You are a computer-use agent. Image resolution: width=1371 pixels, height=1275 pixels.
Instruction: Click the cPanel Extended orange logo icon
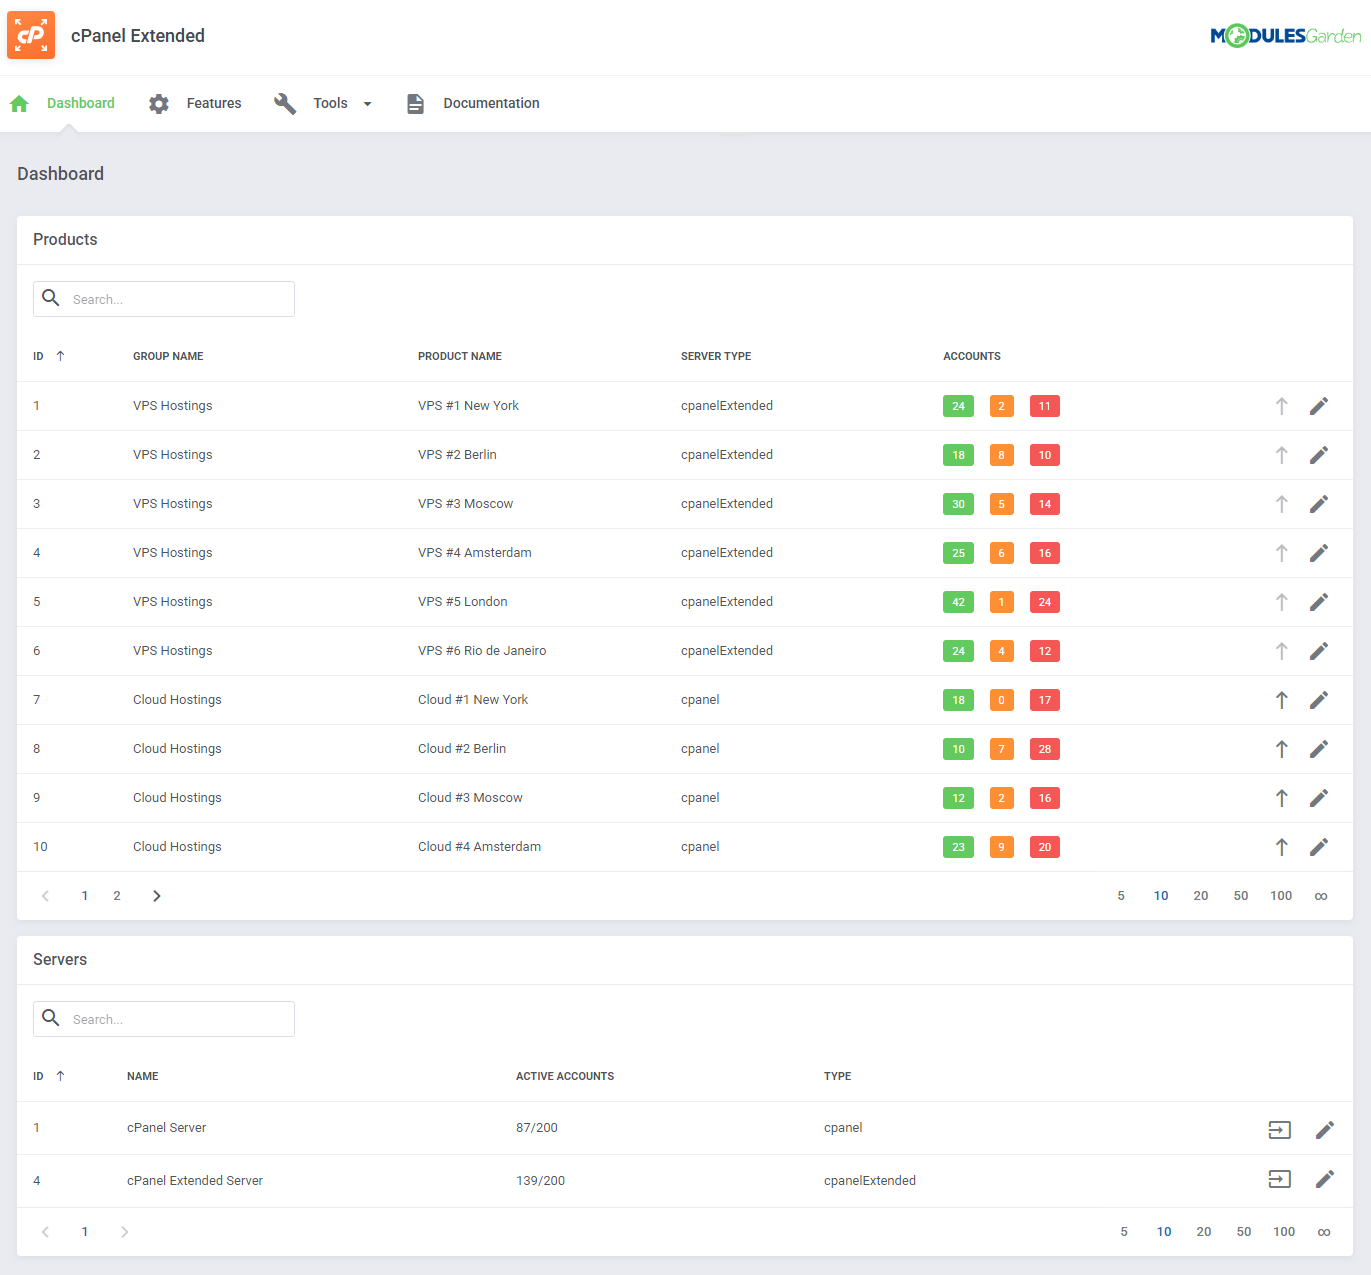pyautogui.click(x=31, y=35)
